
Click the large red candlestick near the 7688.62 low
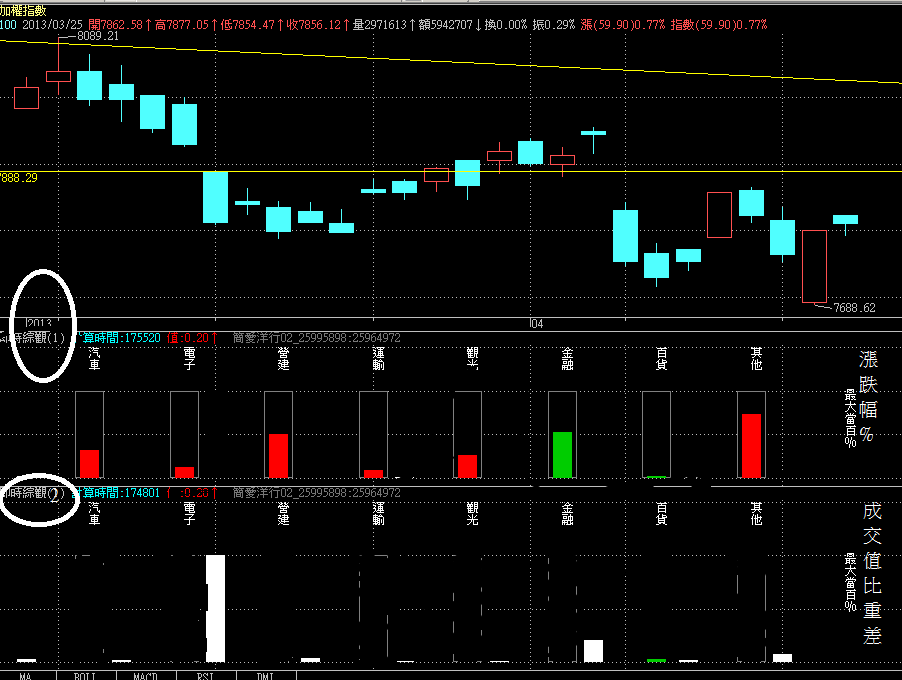click(815, 266)
